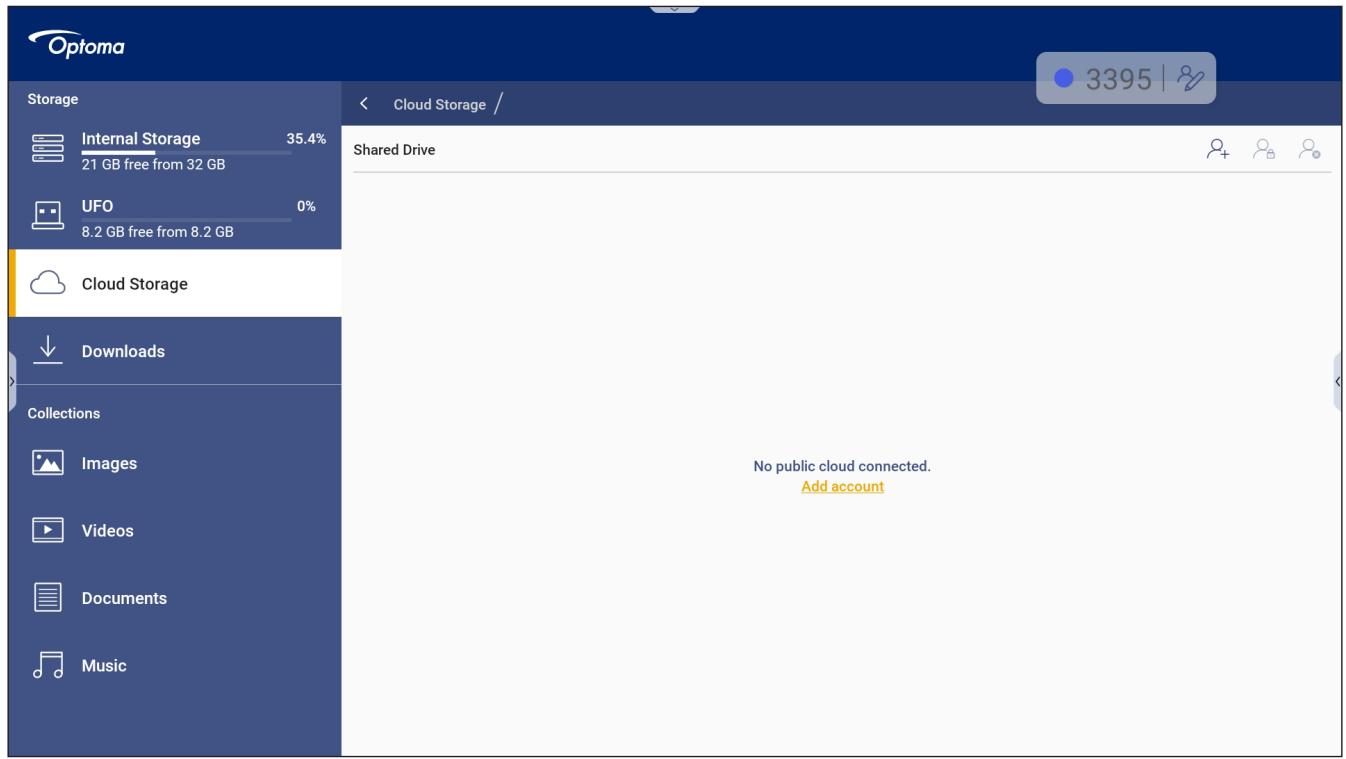Image resolution: width=1346 pixels, height=759 pixels.
Task: Expand the left edge side handle
Action: (x=12, y=382)
